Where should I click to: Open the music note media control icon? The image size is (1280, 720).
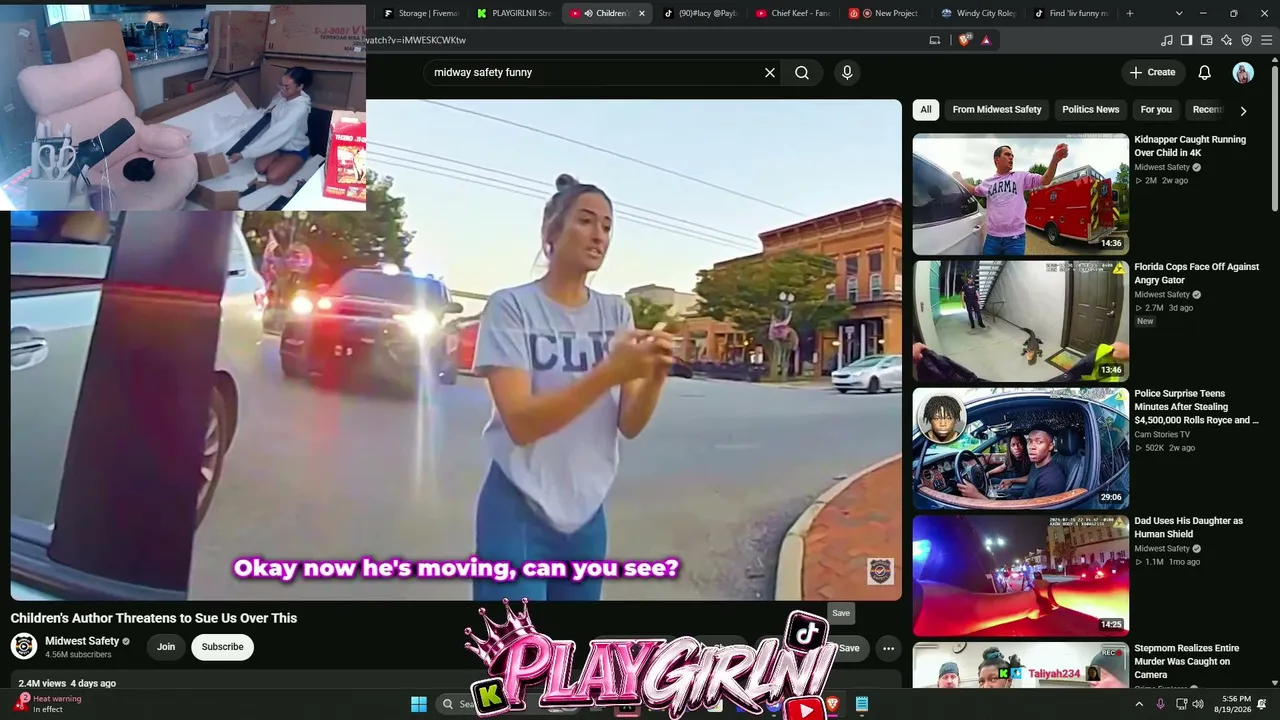(x=1167, y=40)
